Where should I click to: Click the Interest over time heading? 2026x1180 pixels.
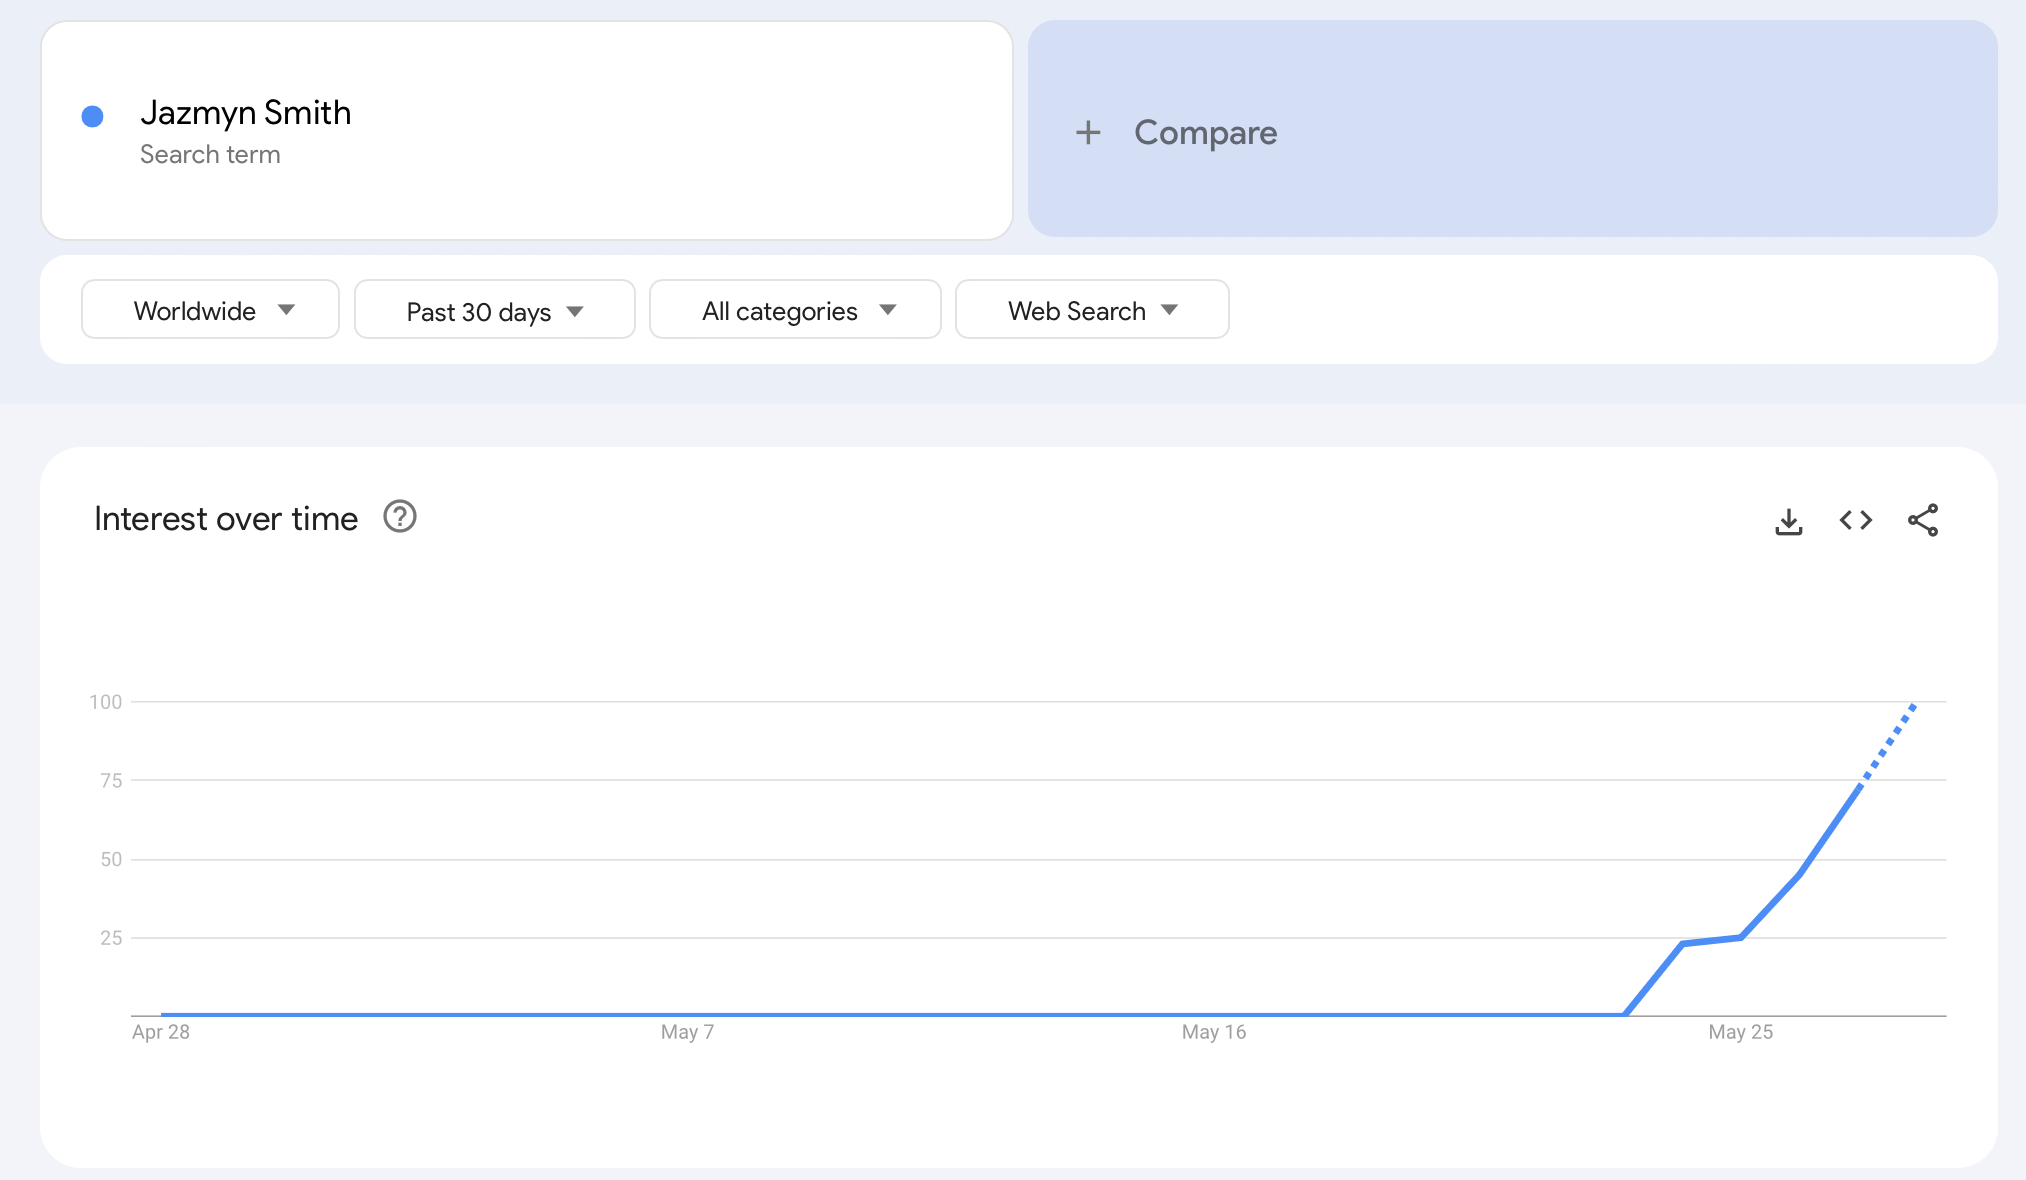[226, 519]
